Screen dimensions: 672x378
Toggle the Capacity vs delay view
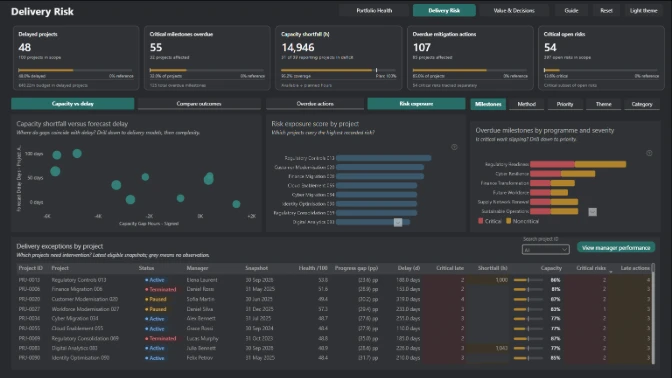72,104
